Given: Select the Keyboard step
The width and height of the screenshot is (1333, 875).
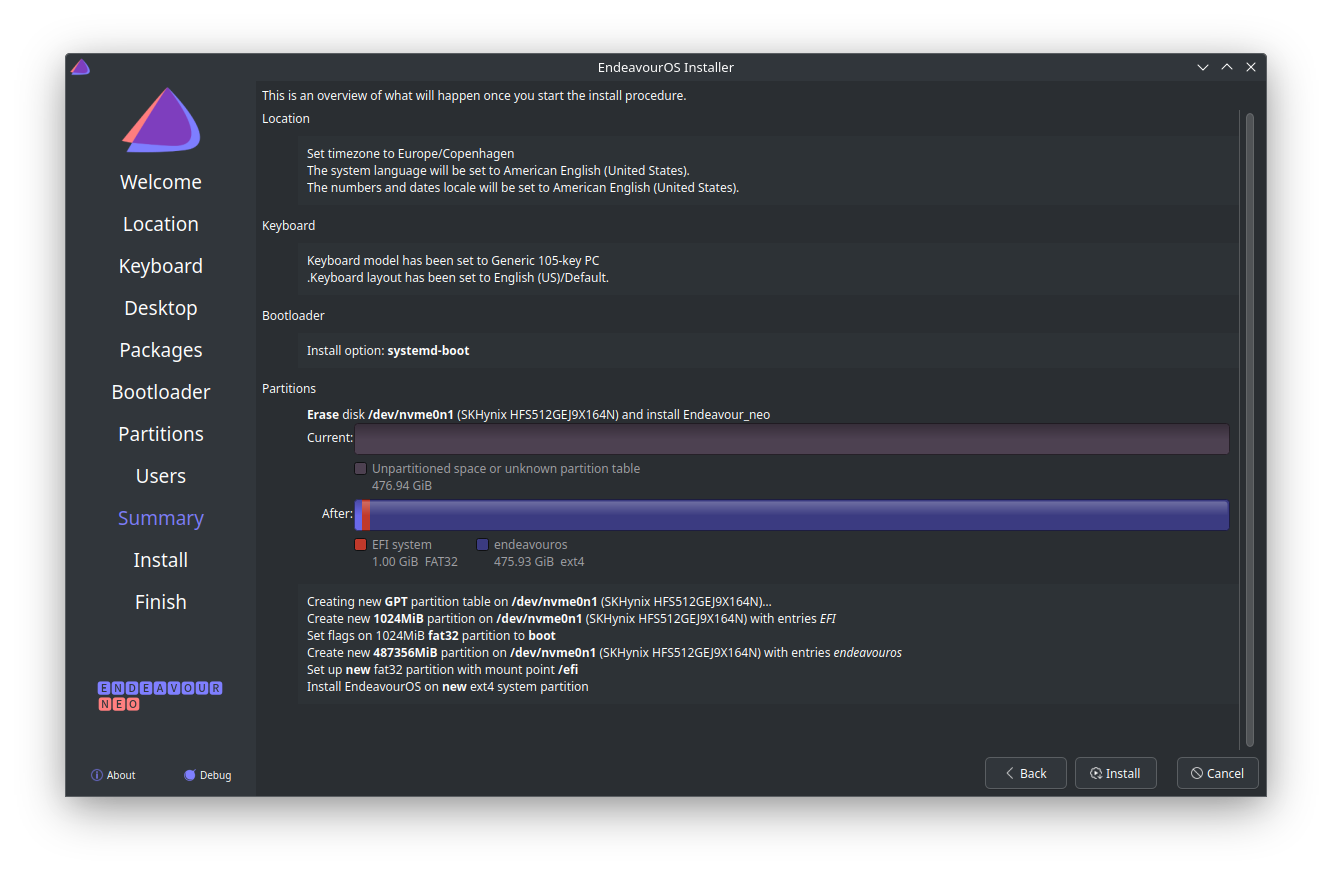Looking at the screenshot, I should 161,266.
